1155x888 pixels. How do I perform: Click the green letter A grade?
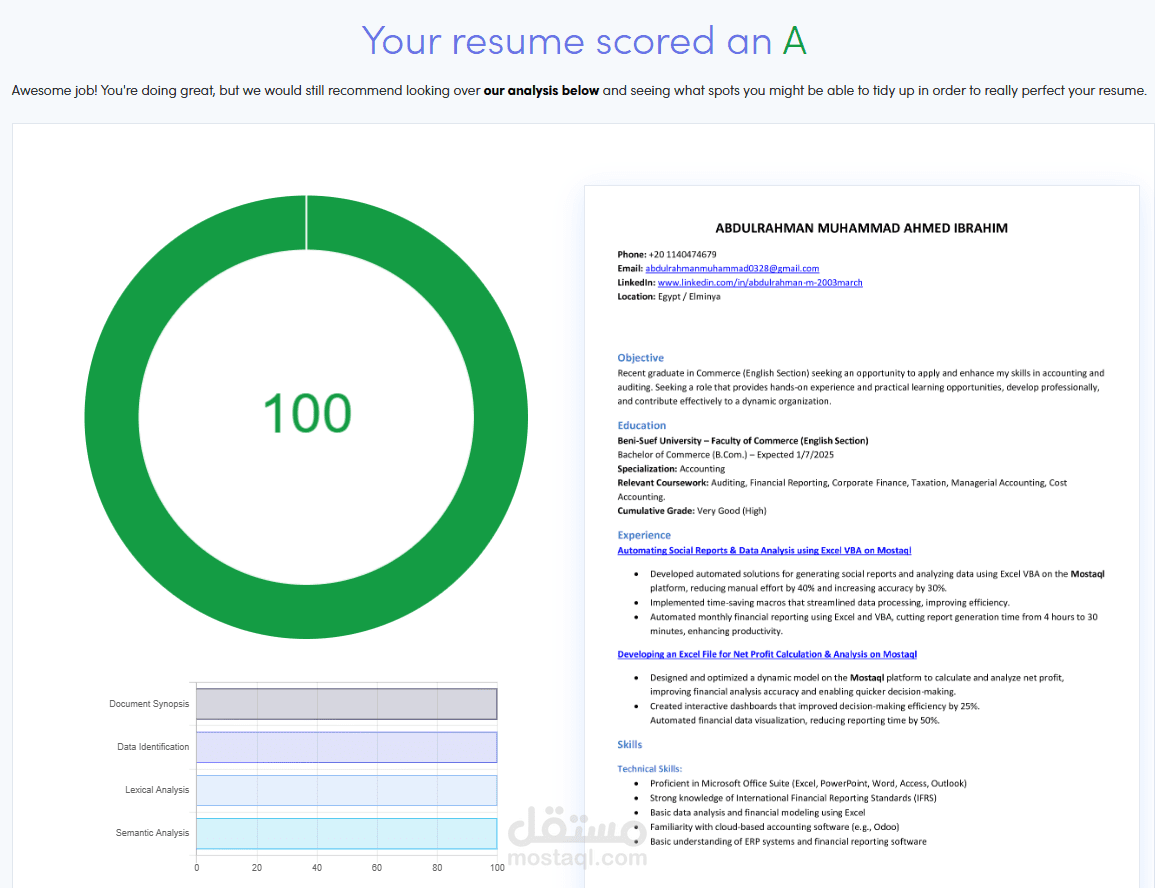tap(793, 41)
